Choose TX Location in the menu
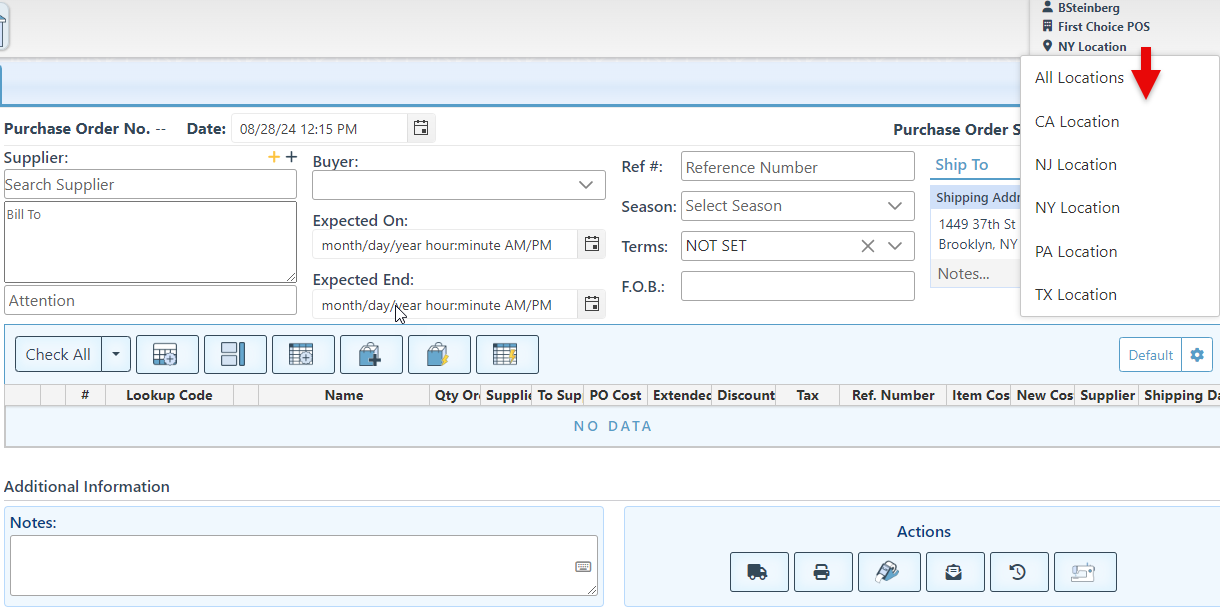1220x611 pixels. coord(1076,295)
